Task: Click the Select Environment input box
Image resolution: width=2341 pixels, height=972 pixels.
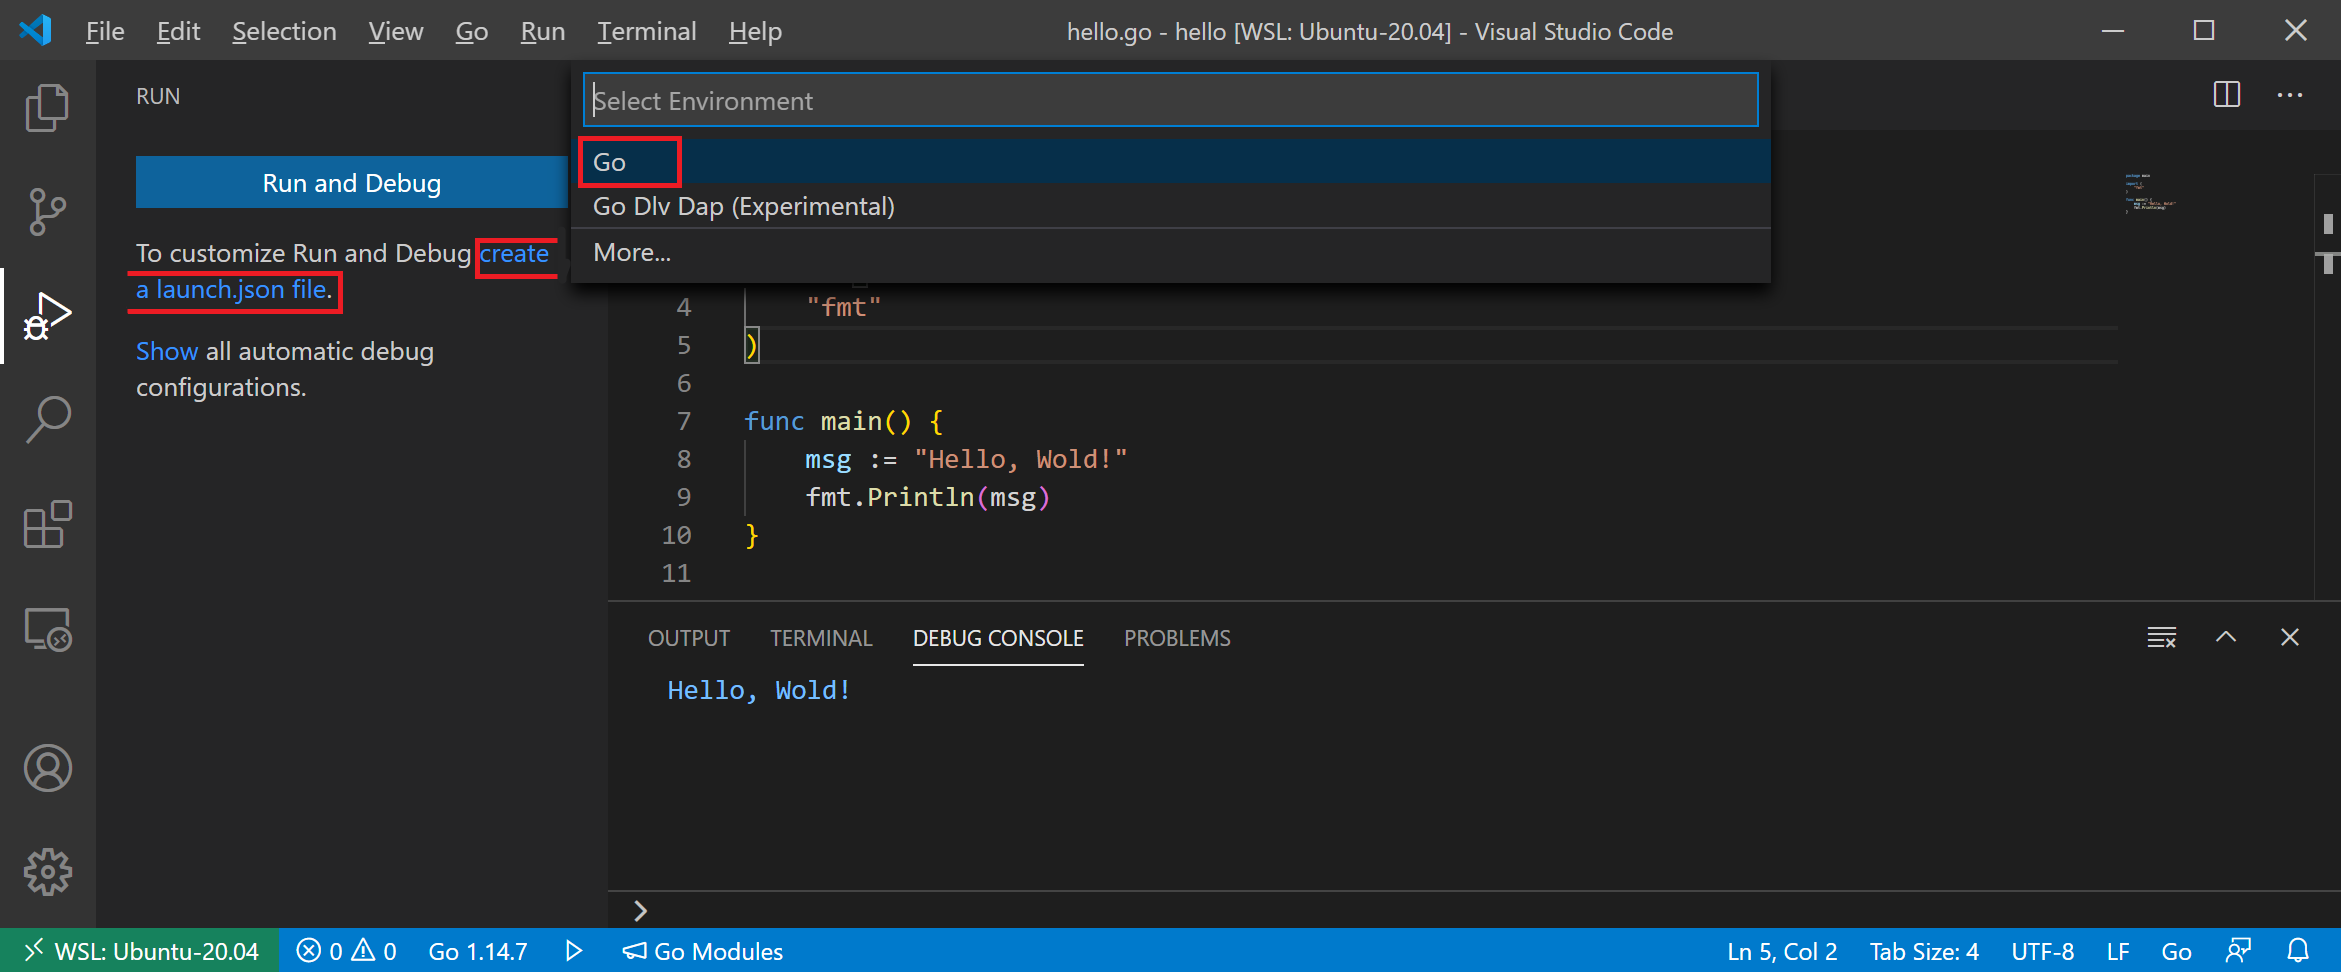Action: pyautogui.click(x=1170, y=100)
